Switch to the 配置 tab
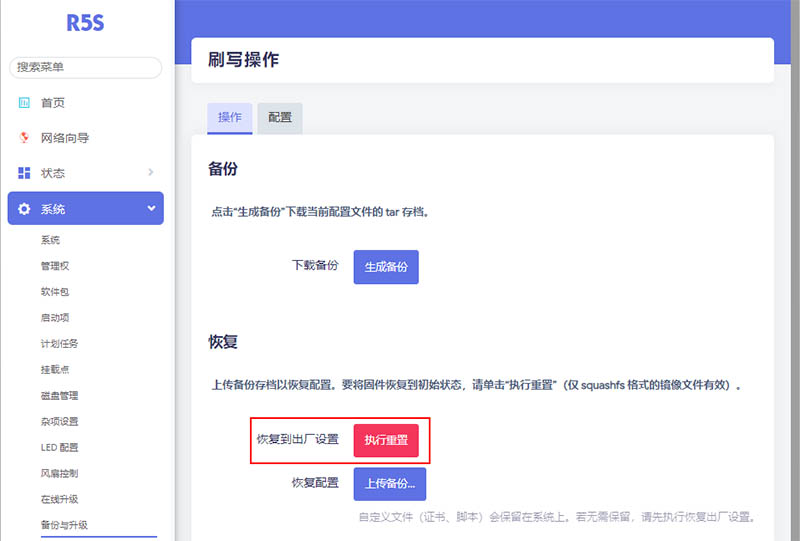Image resolution: width=800 pixels, height=541 pixels. (280, 117)
